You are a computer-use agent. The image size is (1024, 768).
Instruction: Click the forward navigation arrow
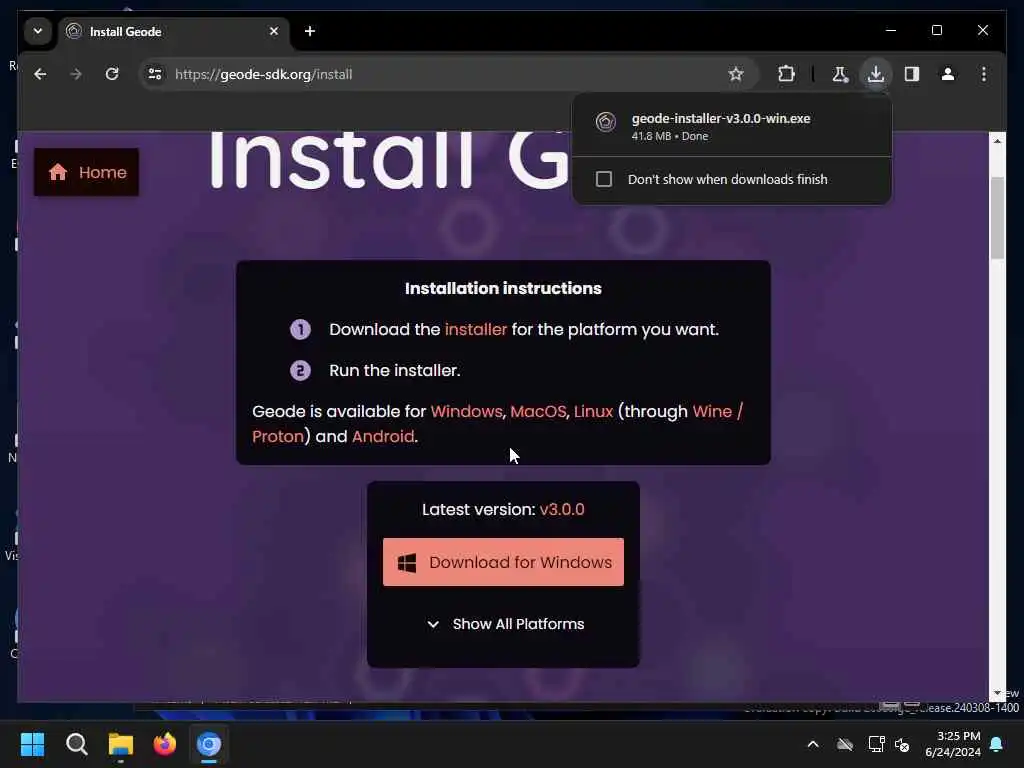[76, 74]
